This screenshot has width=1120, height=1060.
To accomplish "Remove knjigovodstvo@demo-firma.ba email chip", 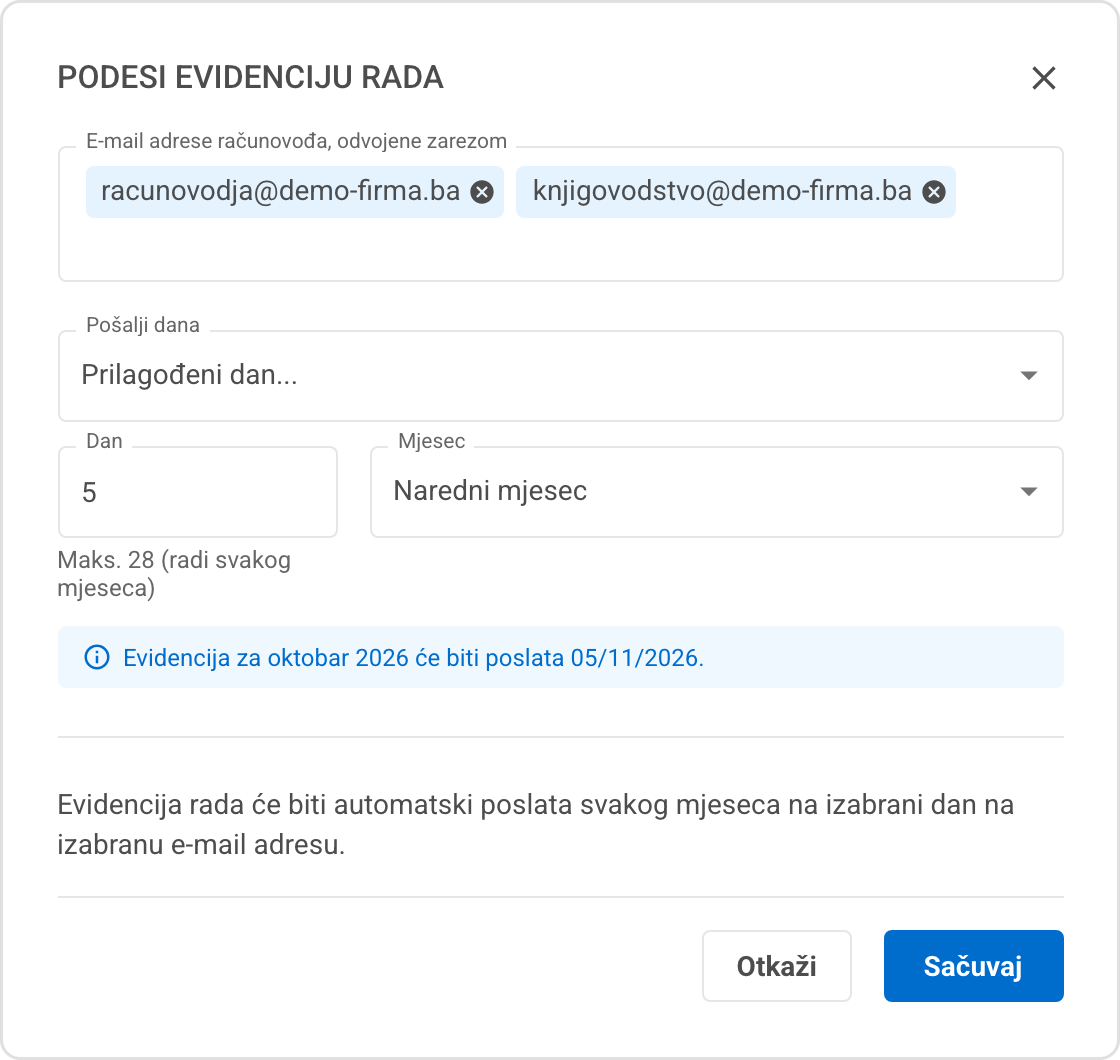I will click(x=934, y=192).
